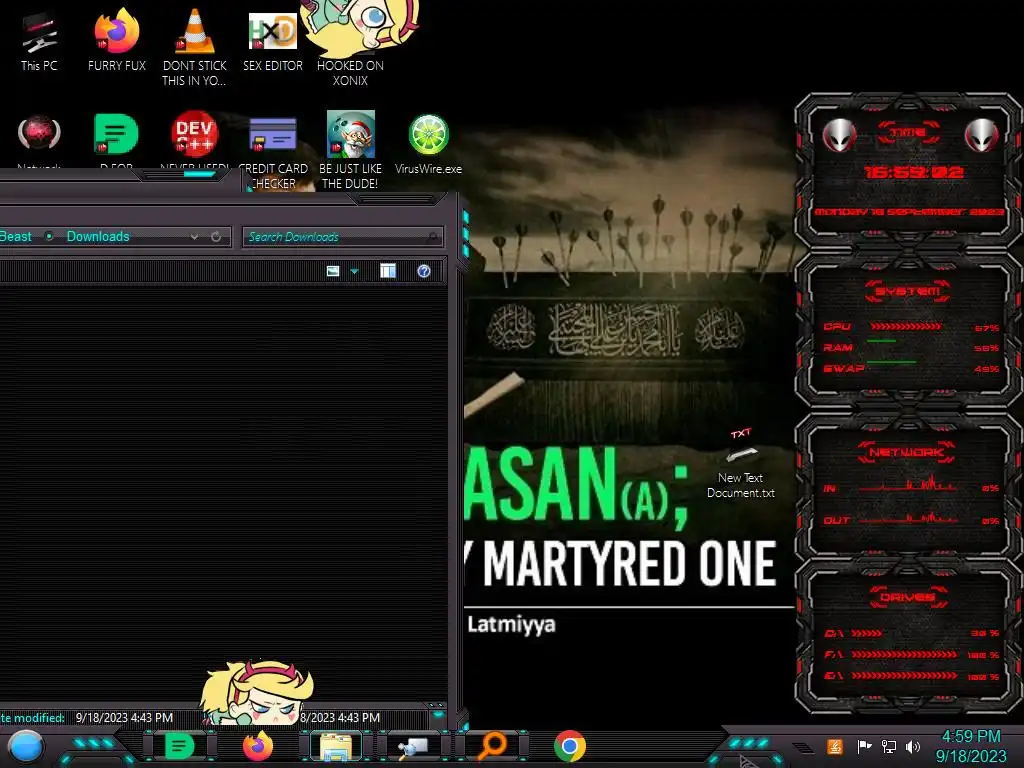
Task: Select the BE JUST LIKE THE DUDE icon
Action: (x=350, y=151)
